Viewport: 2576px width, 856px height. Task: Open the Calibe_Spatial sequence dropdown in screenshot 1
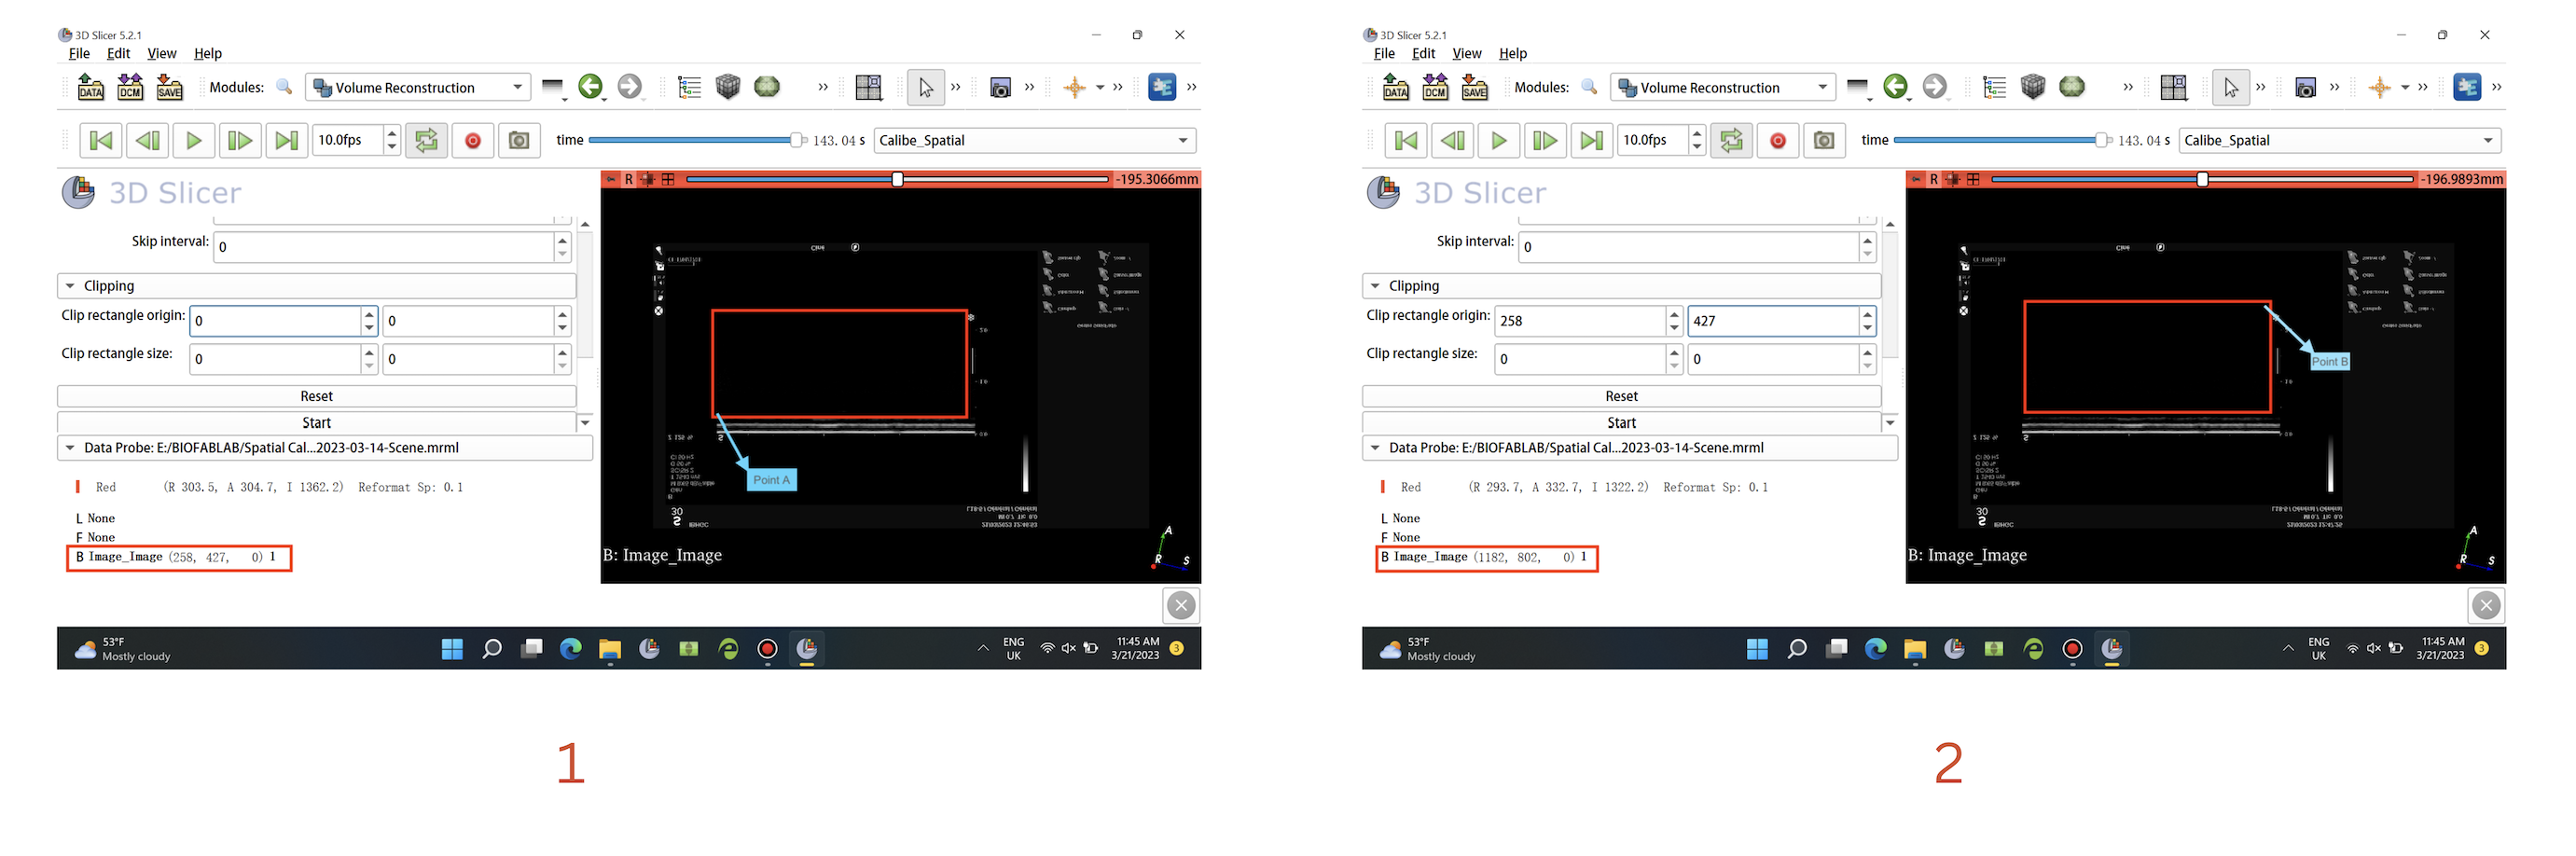tap(1035, 141)
